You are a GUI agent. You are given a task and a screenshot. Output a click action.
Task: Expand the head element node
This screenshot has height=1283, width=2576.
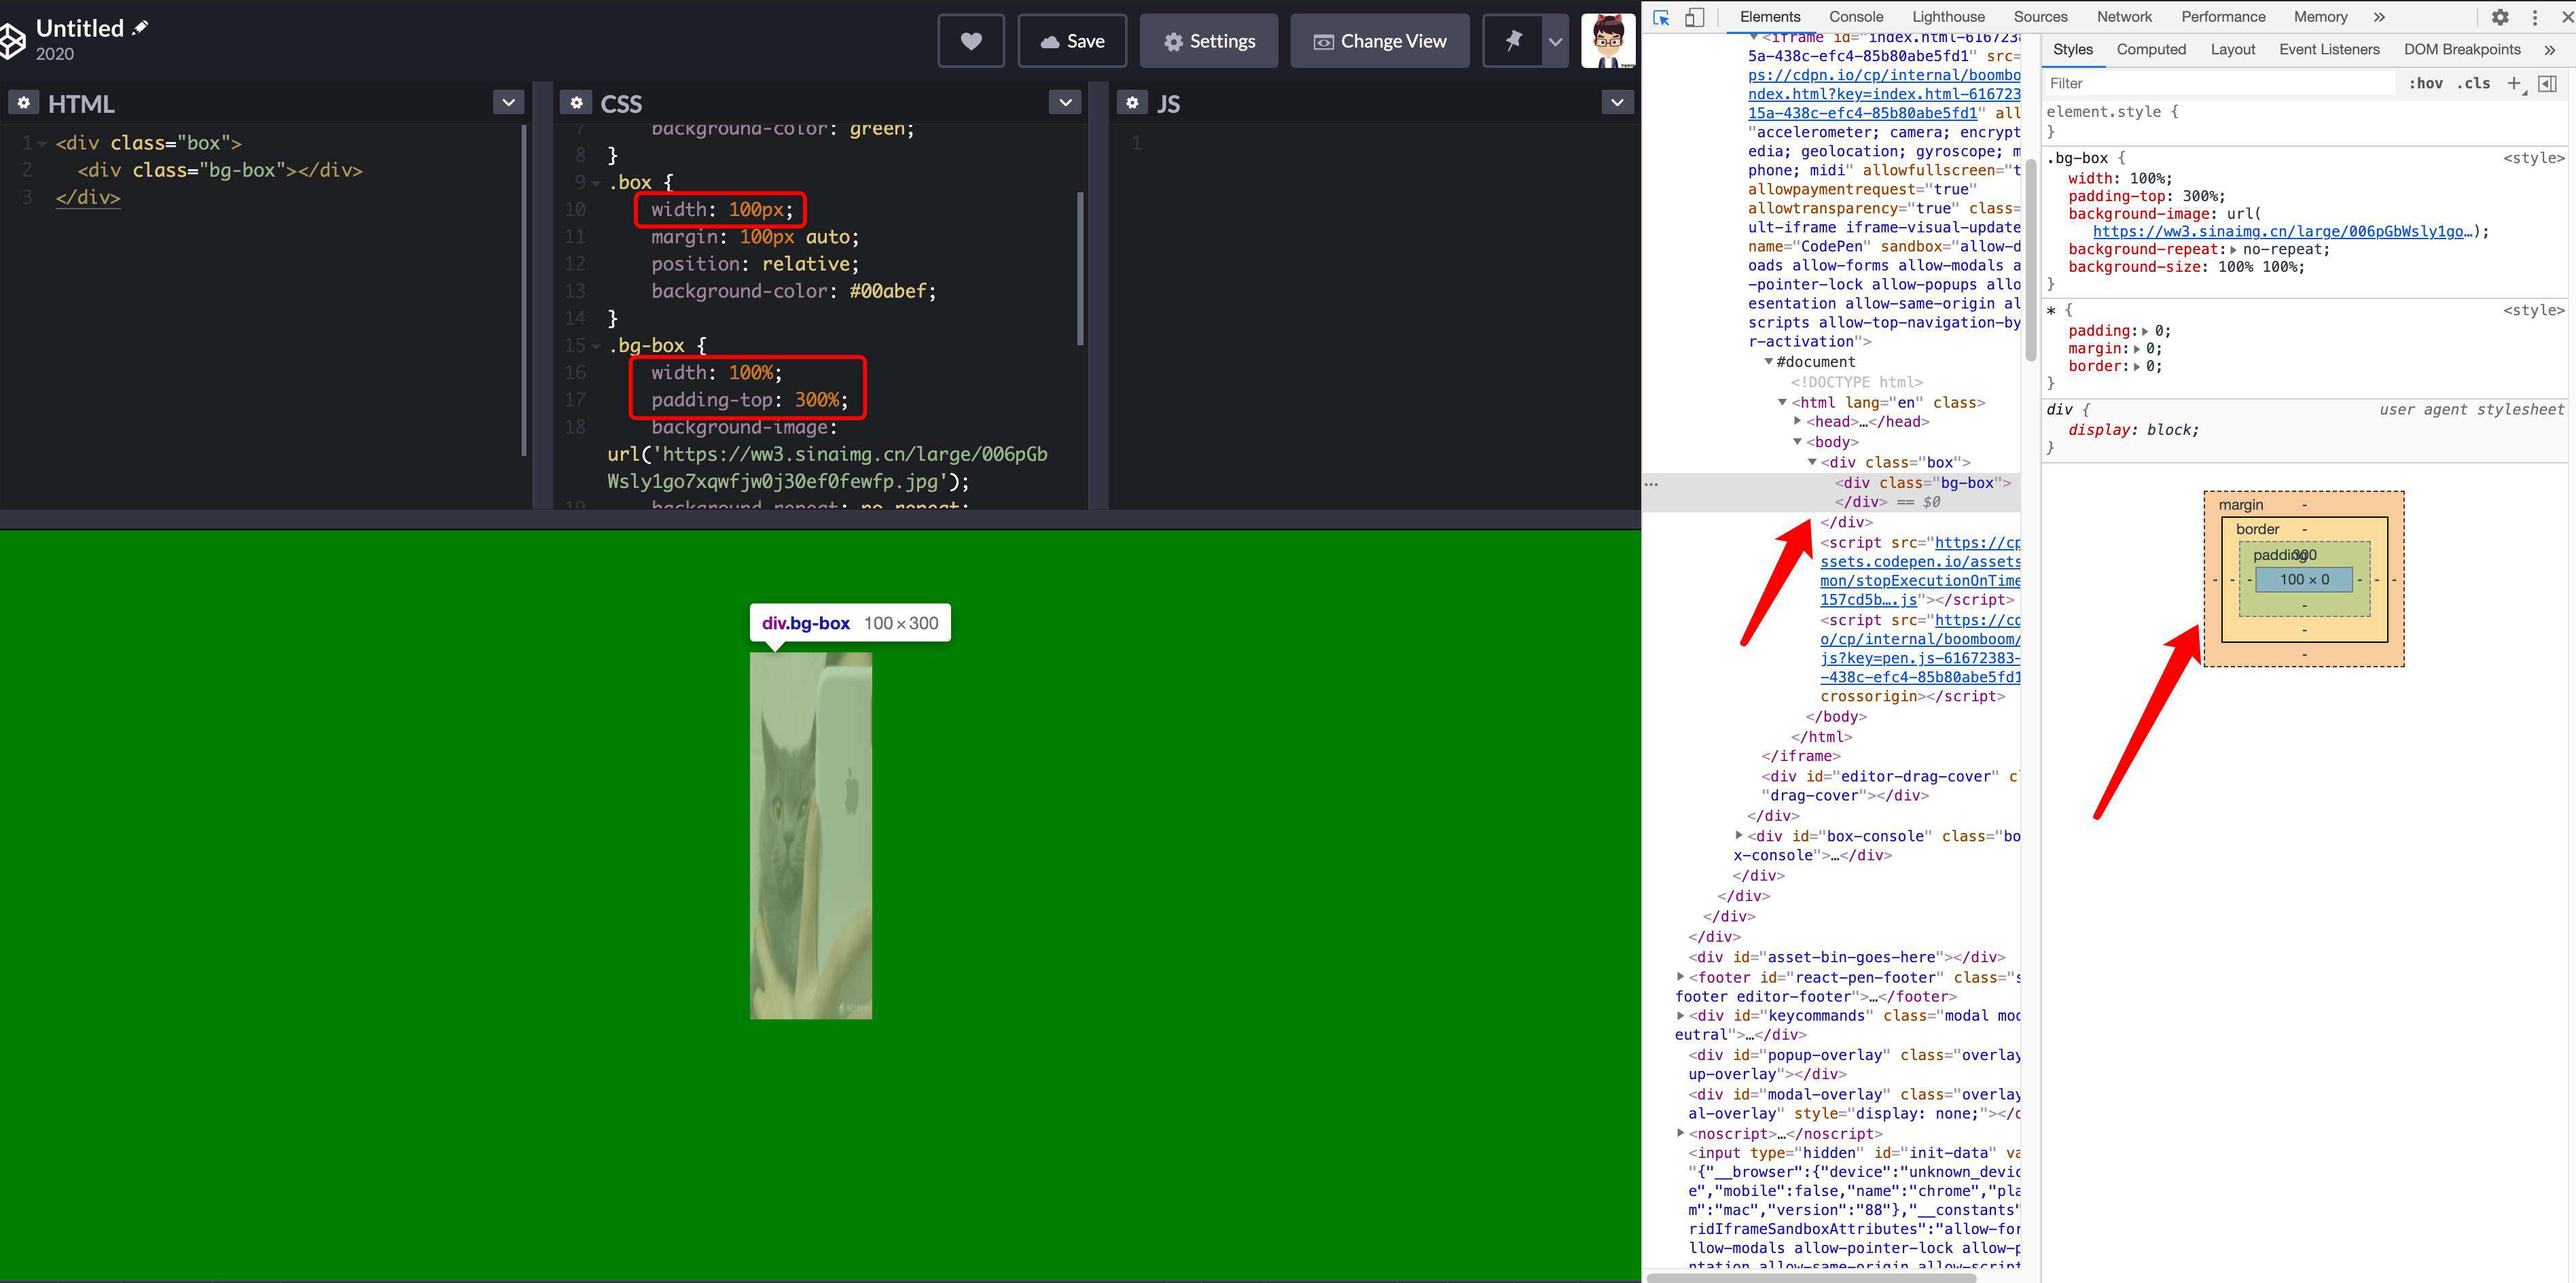click(x=1797, y=421)
